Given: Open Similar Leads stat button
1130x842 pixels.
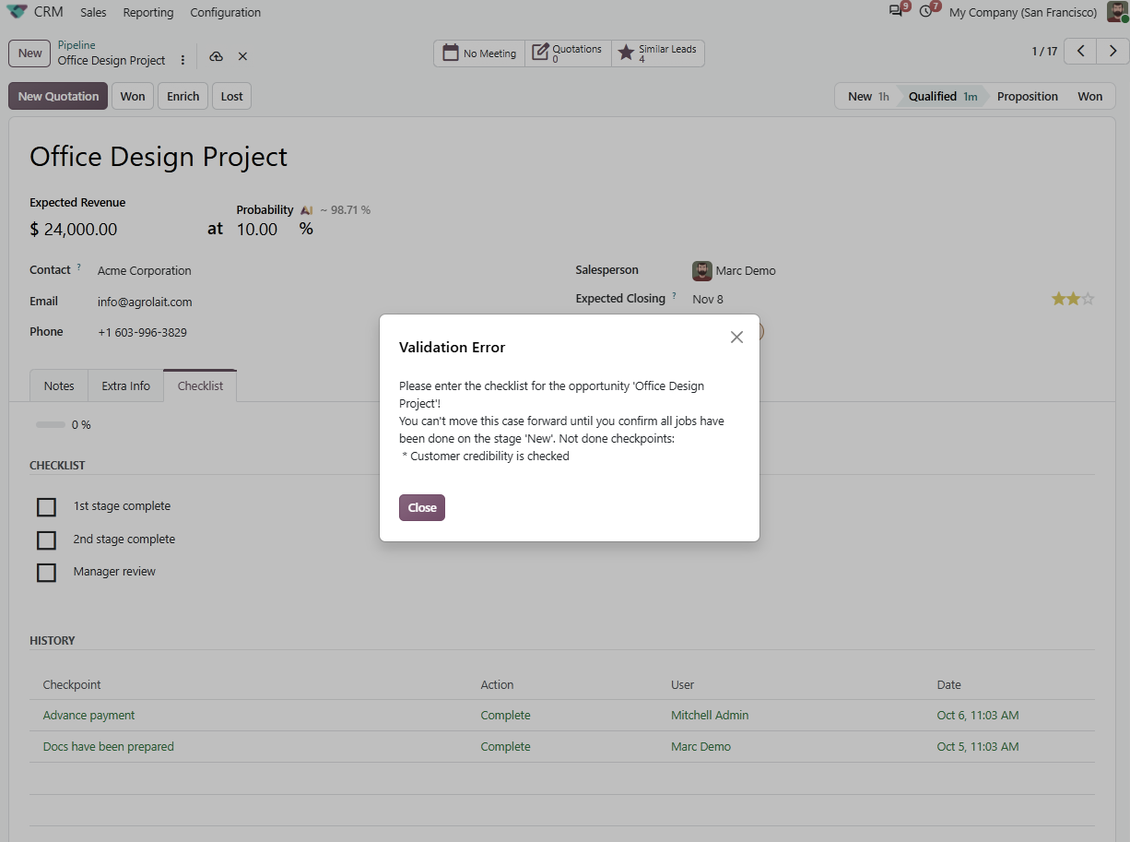Looking at the screenshot, I should (658, 53).
